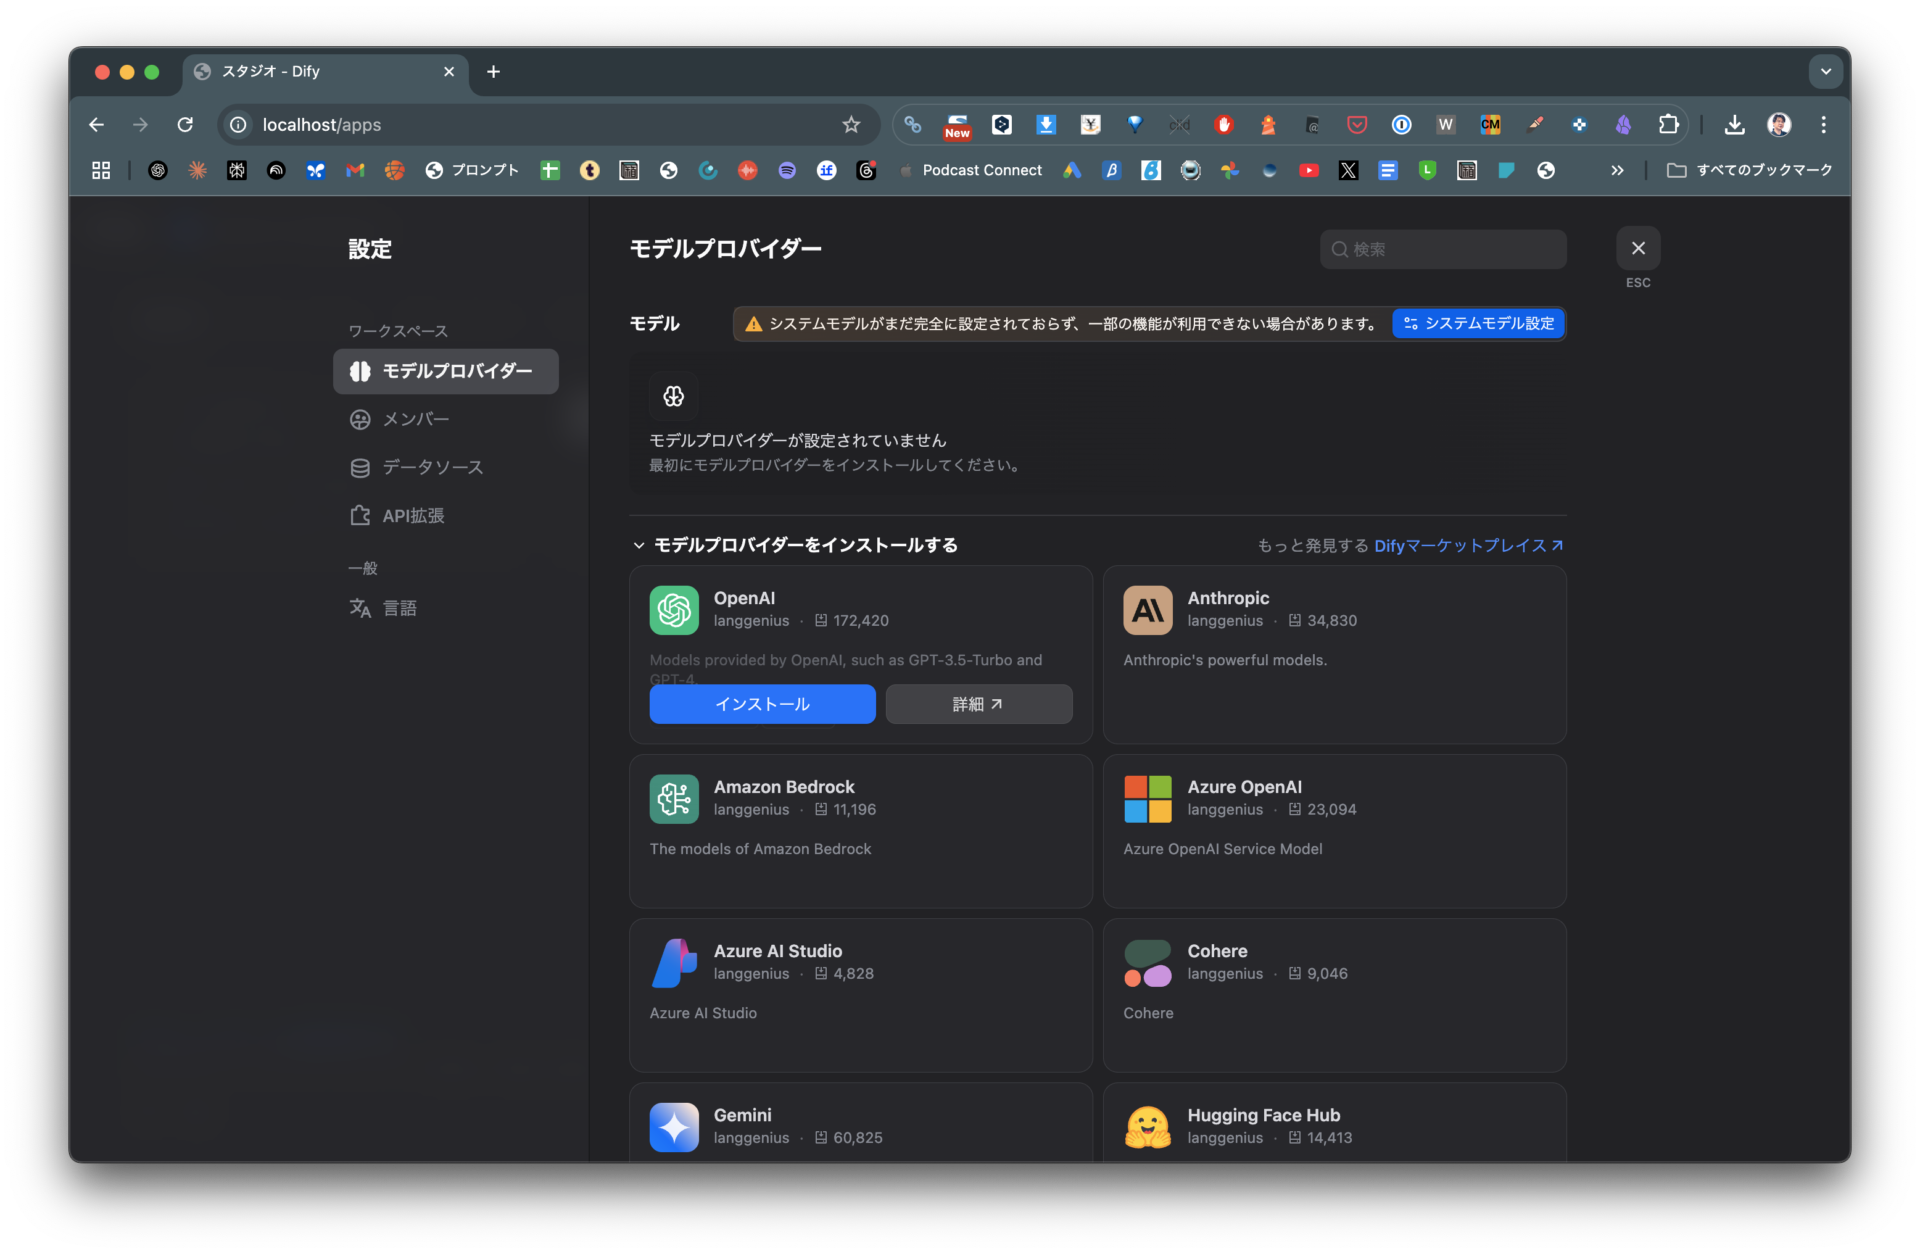This screenshot has height=1254, width=1920.
Task: Click the Gemini provider icon
Action: (x=674, y=1126)
